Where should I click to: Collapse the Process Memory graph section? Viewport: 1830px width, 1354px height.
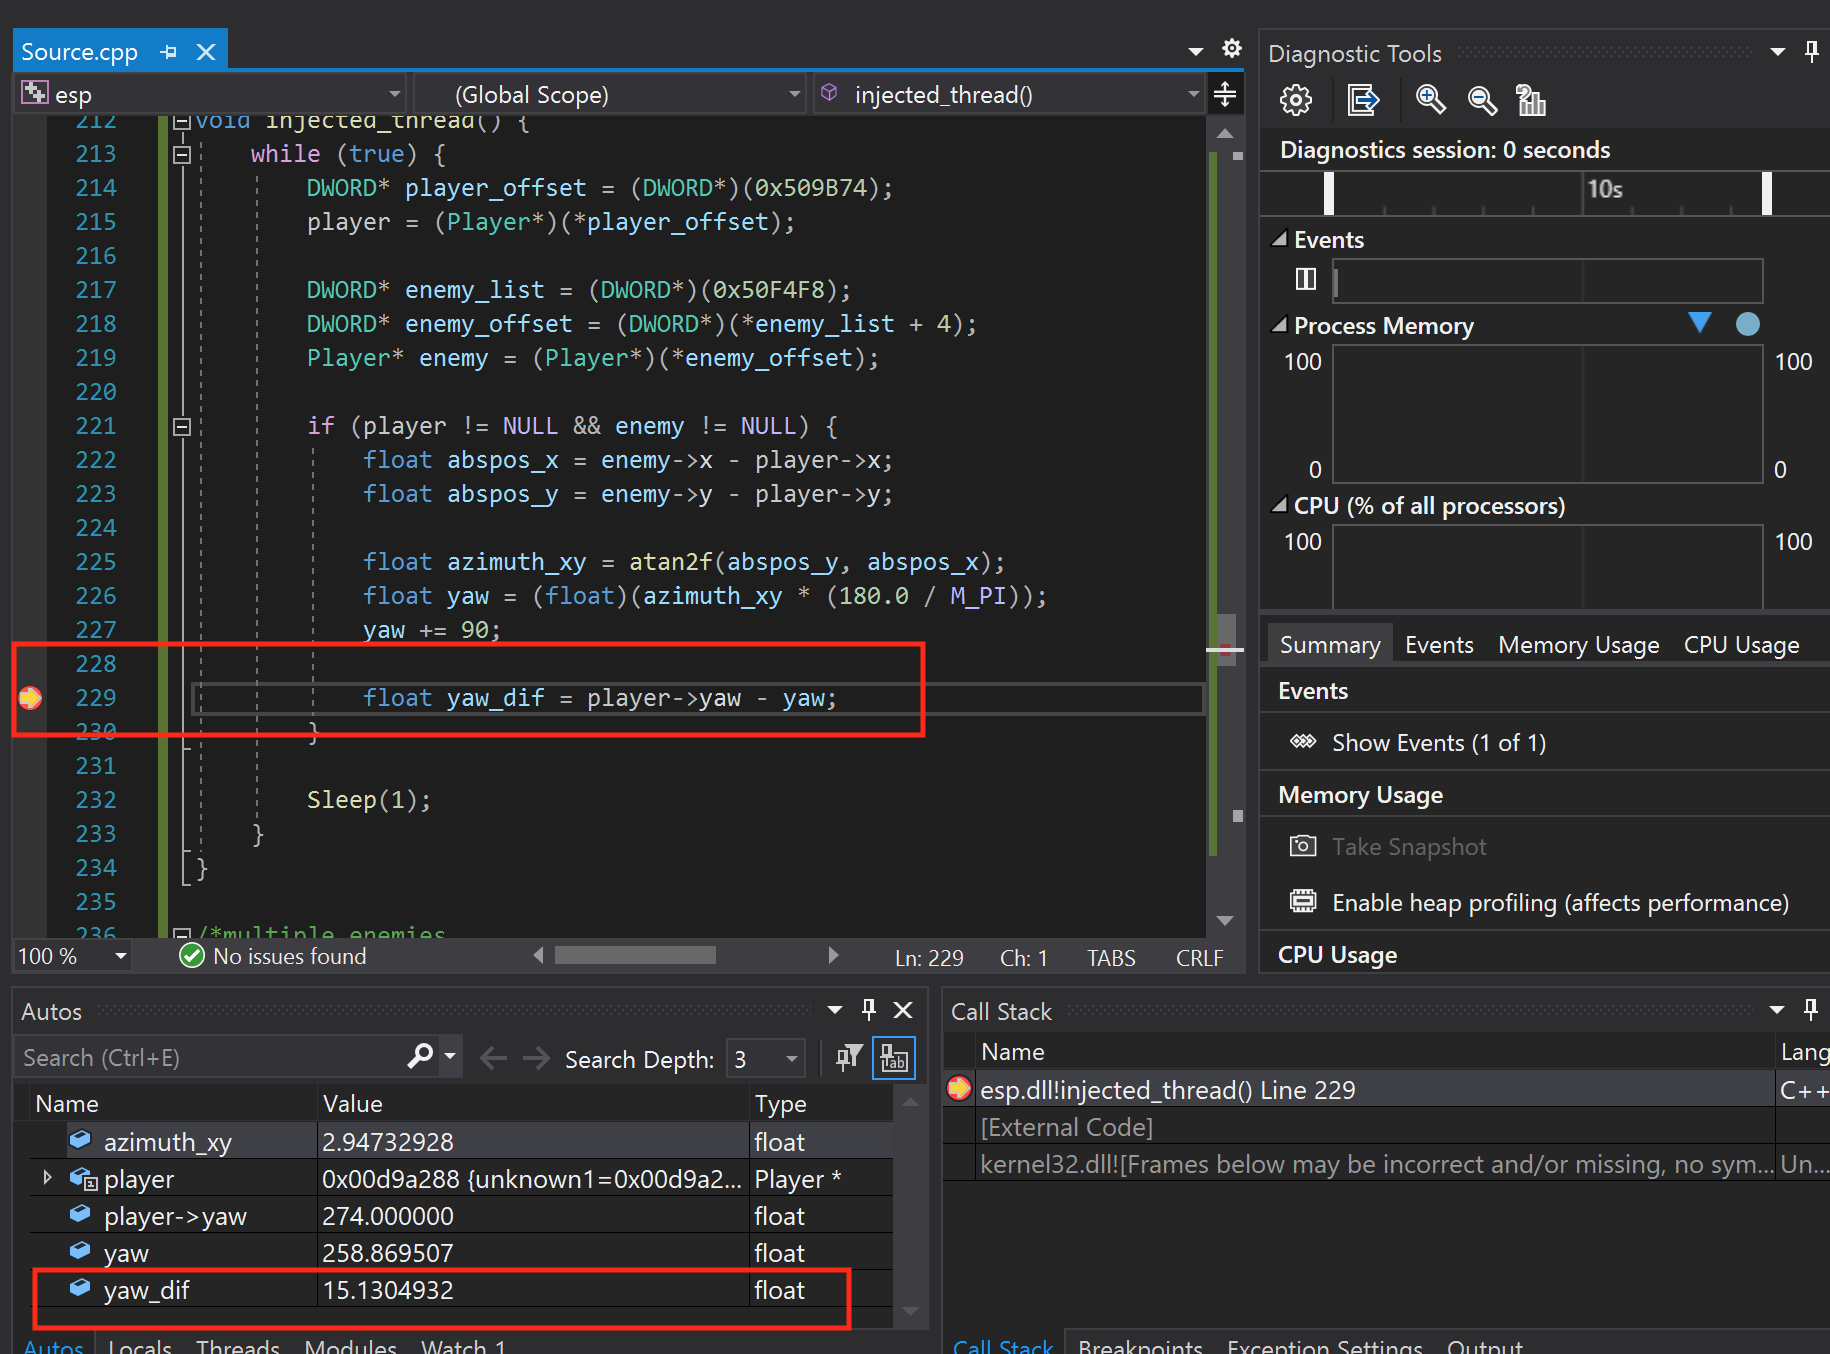pos(1279,325)
